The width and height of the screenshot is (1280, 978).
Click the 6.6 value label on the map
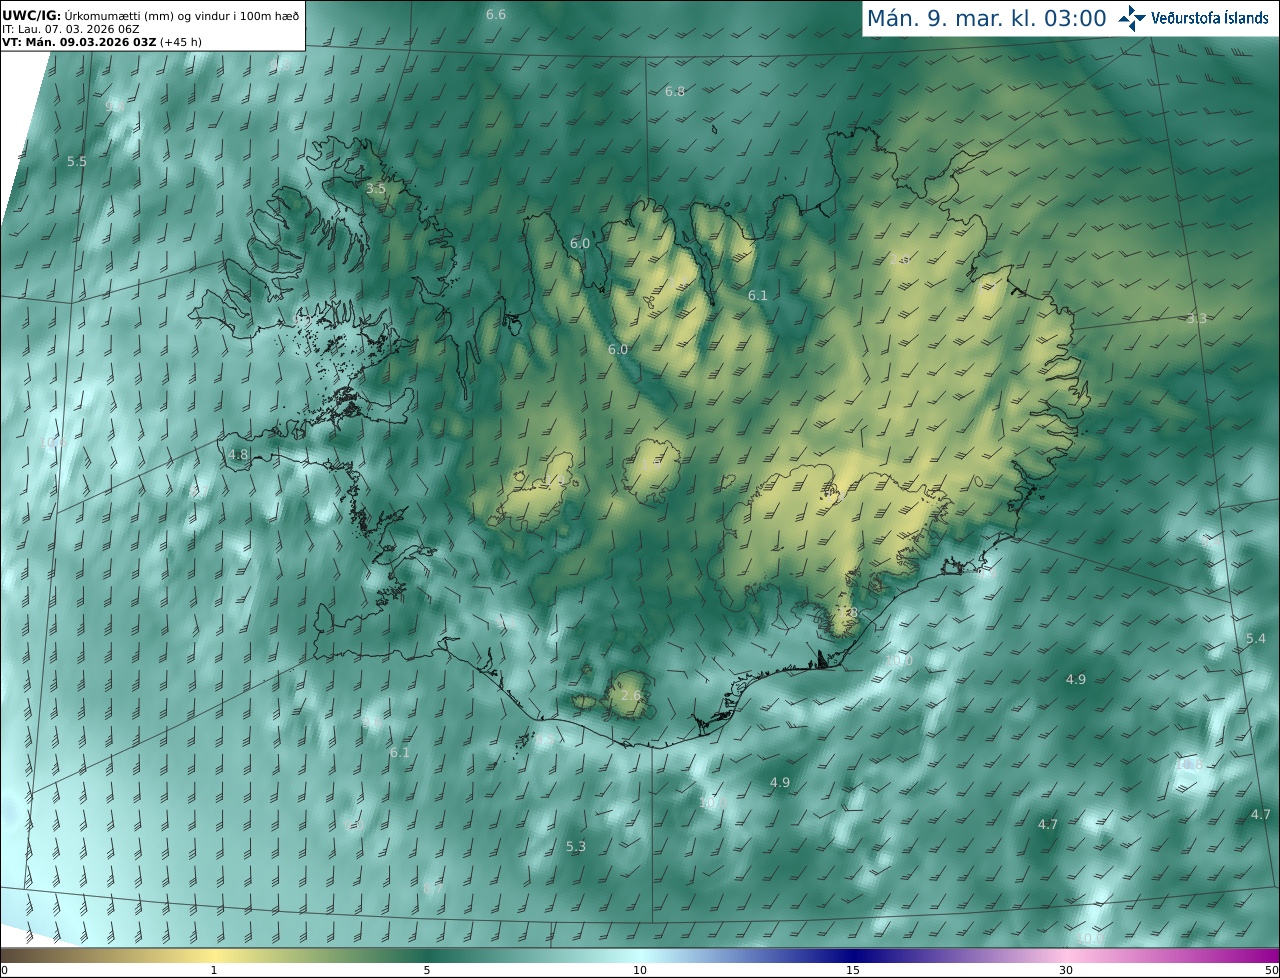click(x=496, y=14)
